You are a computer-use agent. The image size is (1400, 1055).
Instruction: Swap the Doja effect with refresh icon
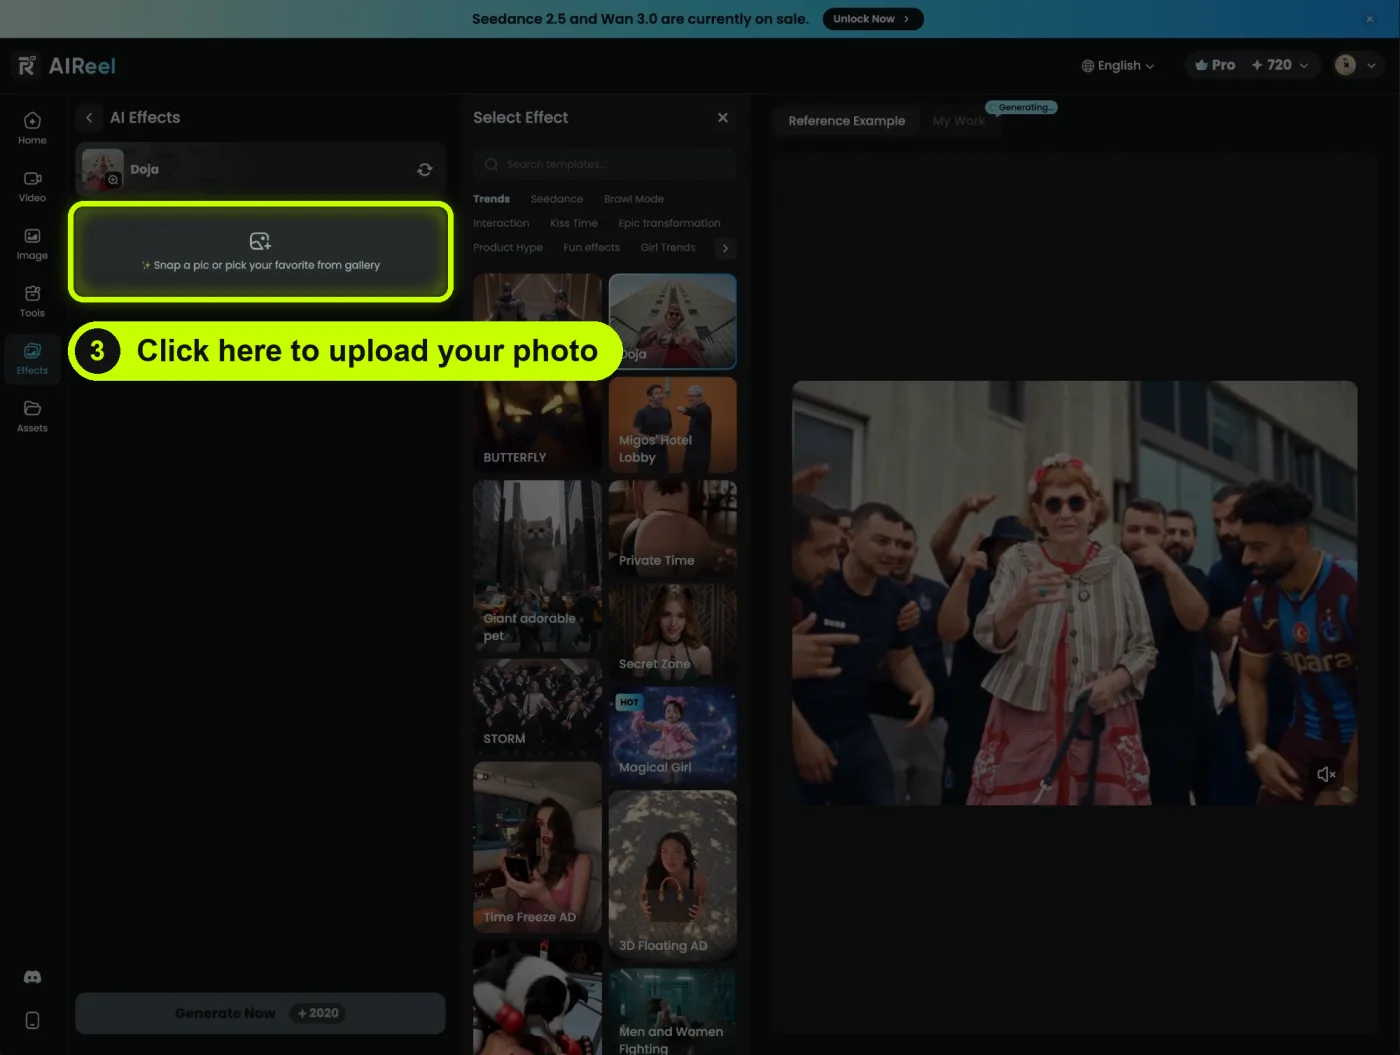pos(425,170)
